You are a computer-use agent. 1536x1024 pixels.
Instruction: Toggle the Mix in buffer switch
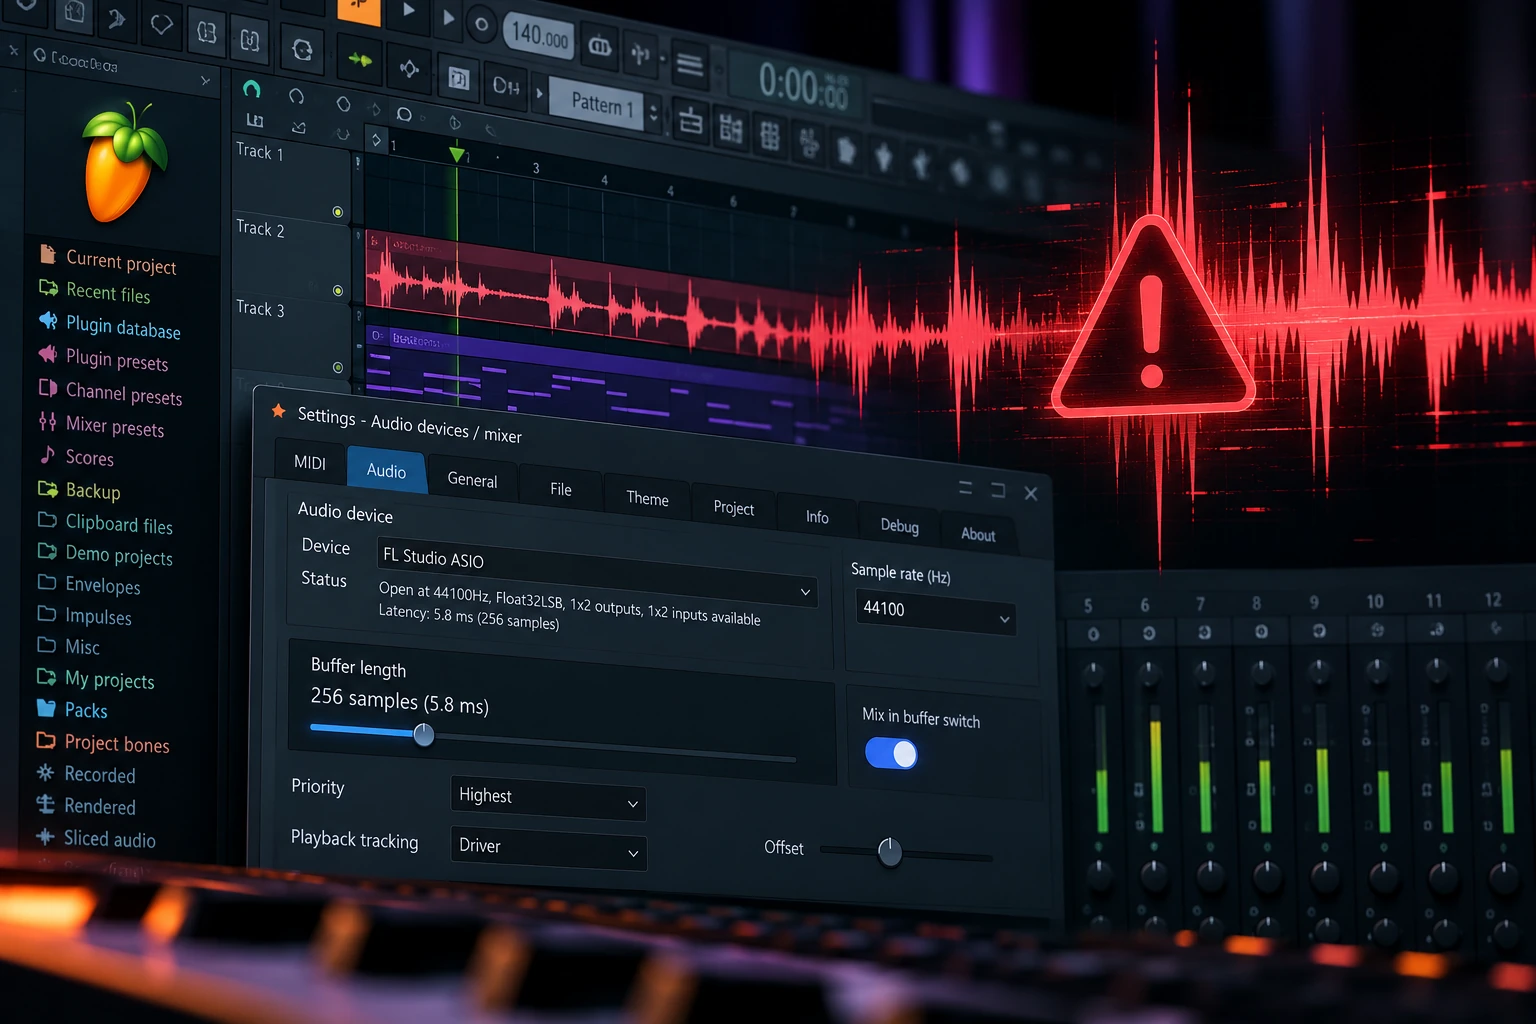[891, 753]
